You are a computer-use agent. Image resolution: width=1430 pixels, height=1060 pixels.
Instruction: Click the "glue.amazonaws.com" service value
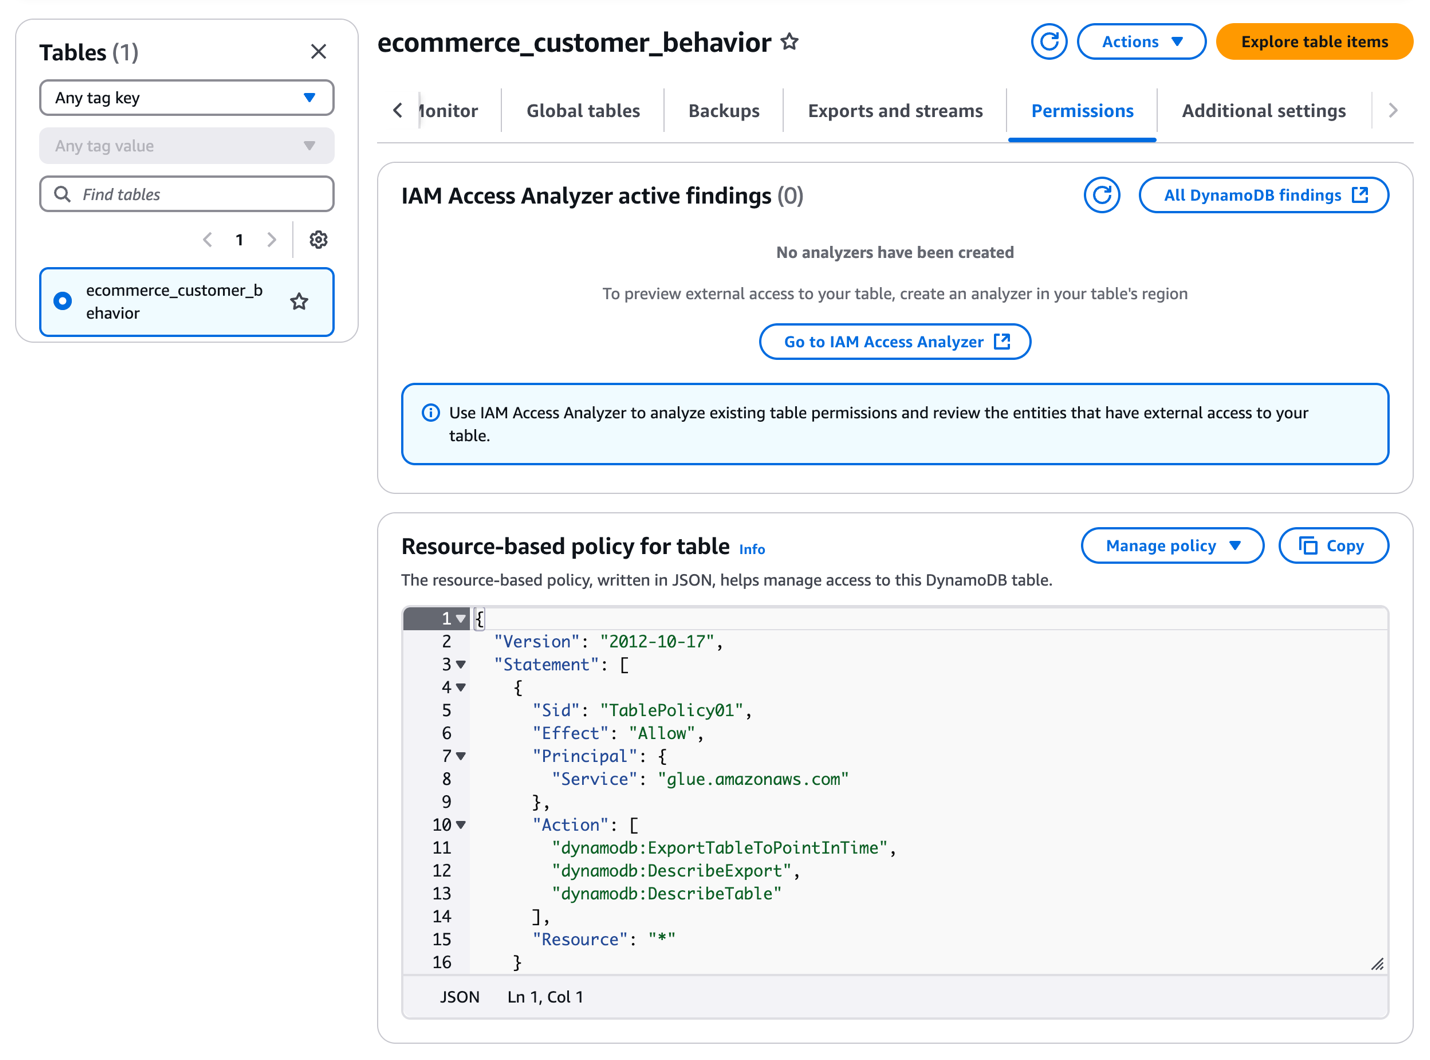point(753,780)
